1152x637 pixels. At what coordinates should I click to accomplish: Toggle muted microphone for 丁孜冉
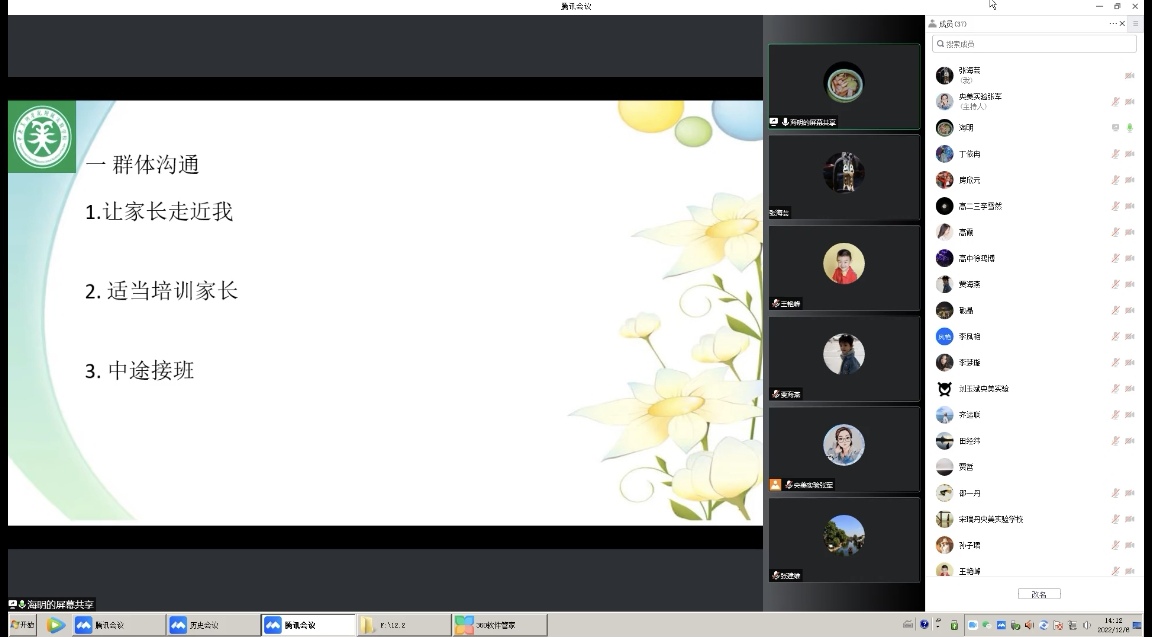(1115, 154)
